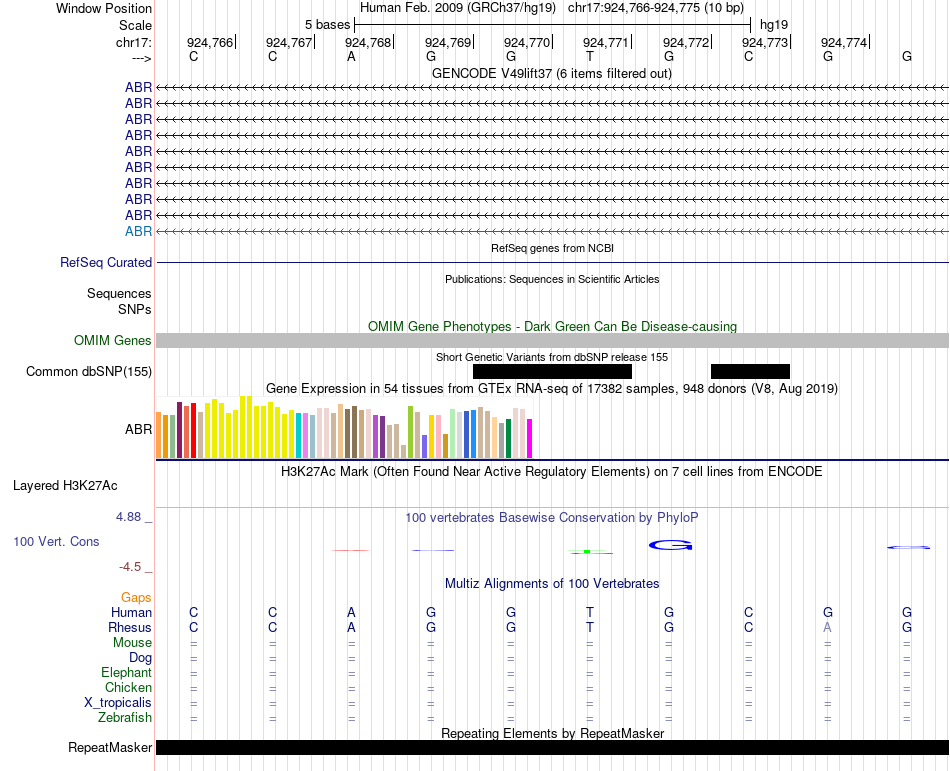Click the 'Window Position' label
Viewport: 950px width, 771px height.
104,8
